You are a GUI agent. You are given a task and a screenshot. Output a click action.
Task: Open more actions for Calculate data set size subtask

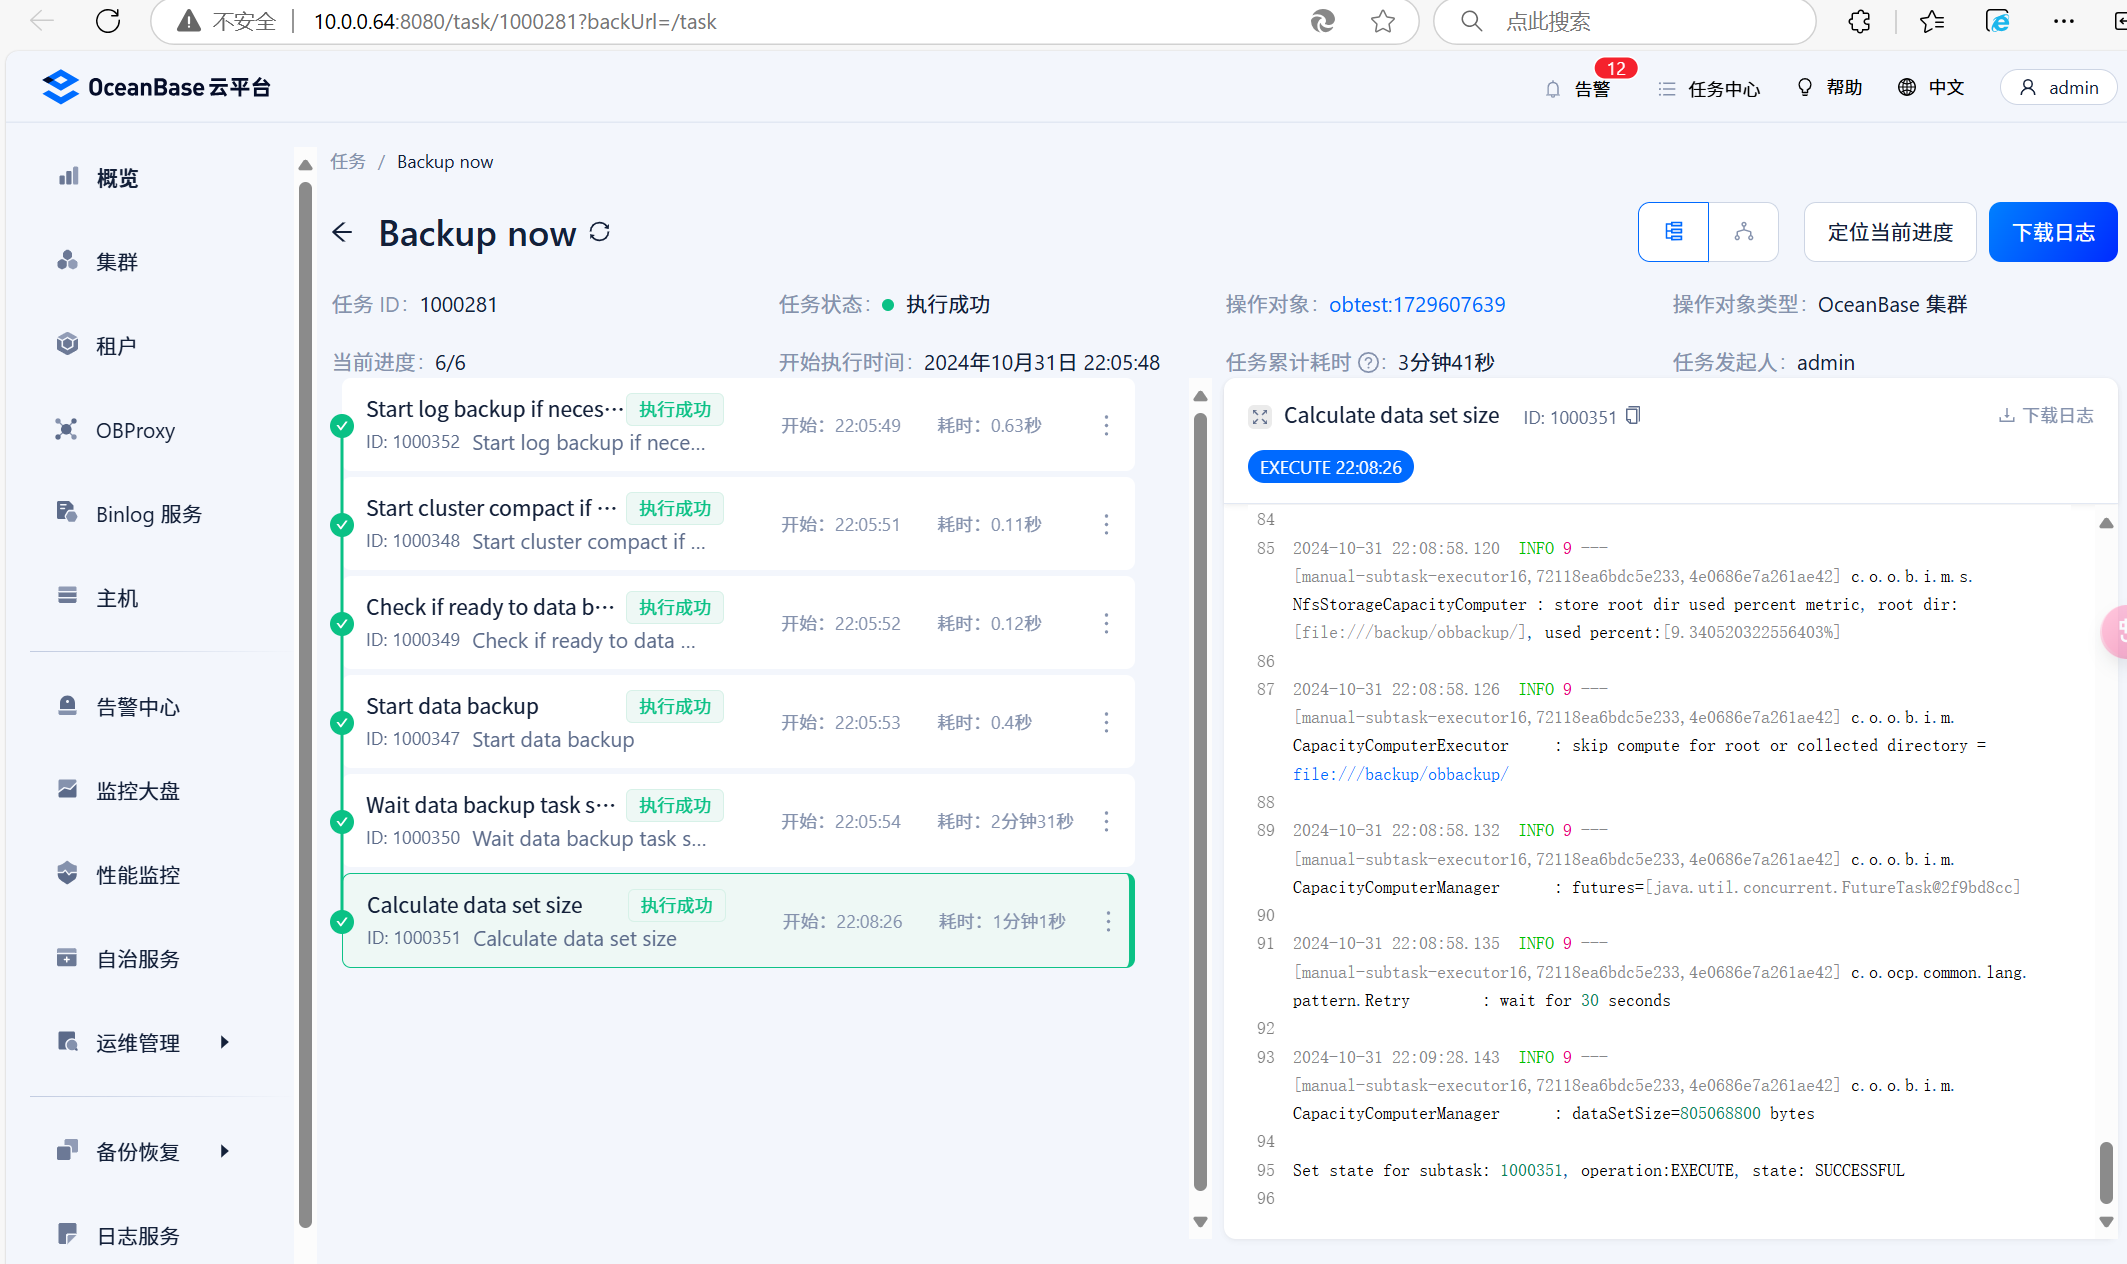(1108, 922)
